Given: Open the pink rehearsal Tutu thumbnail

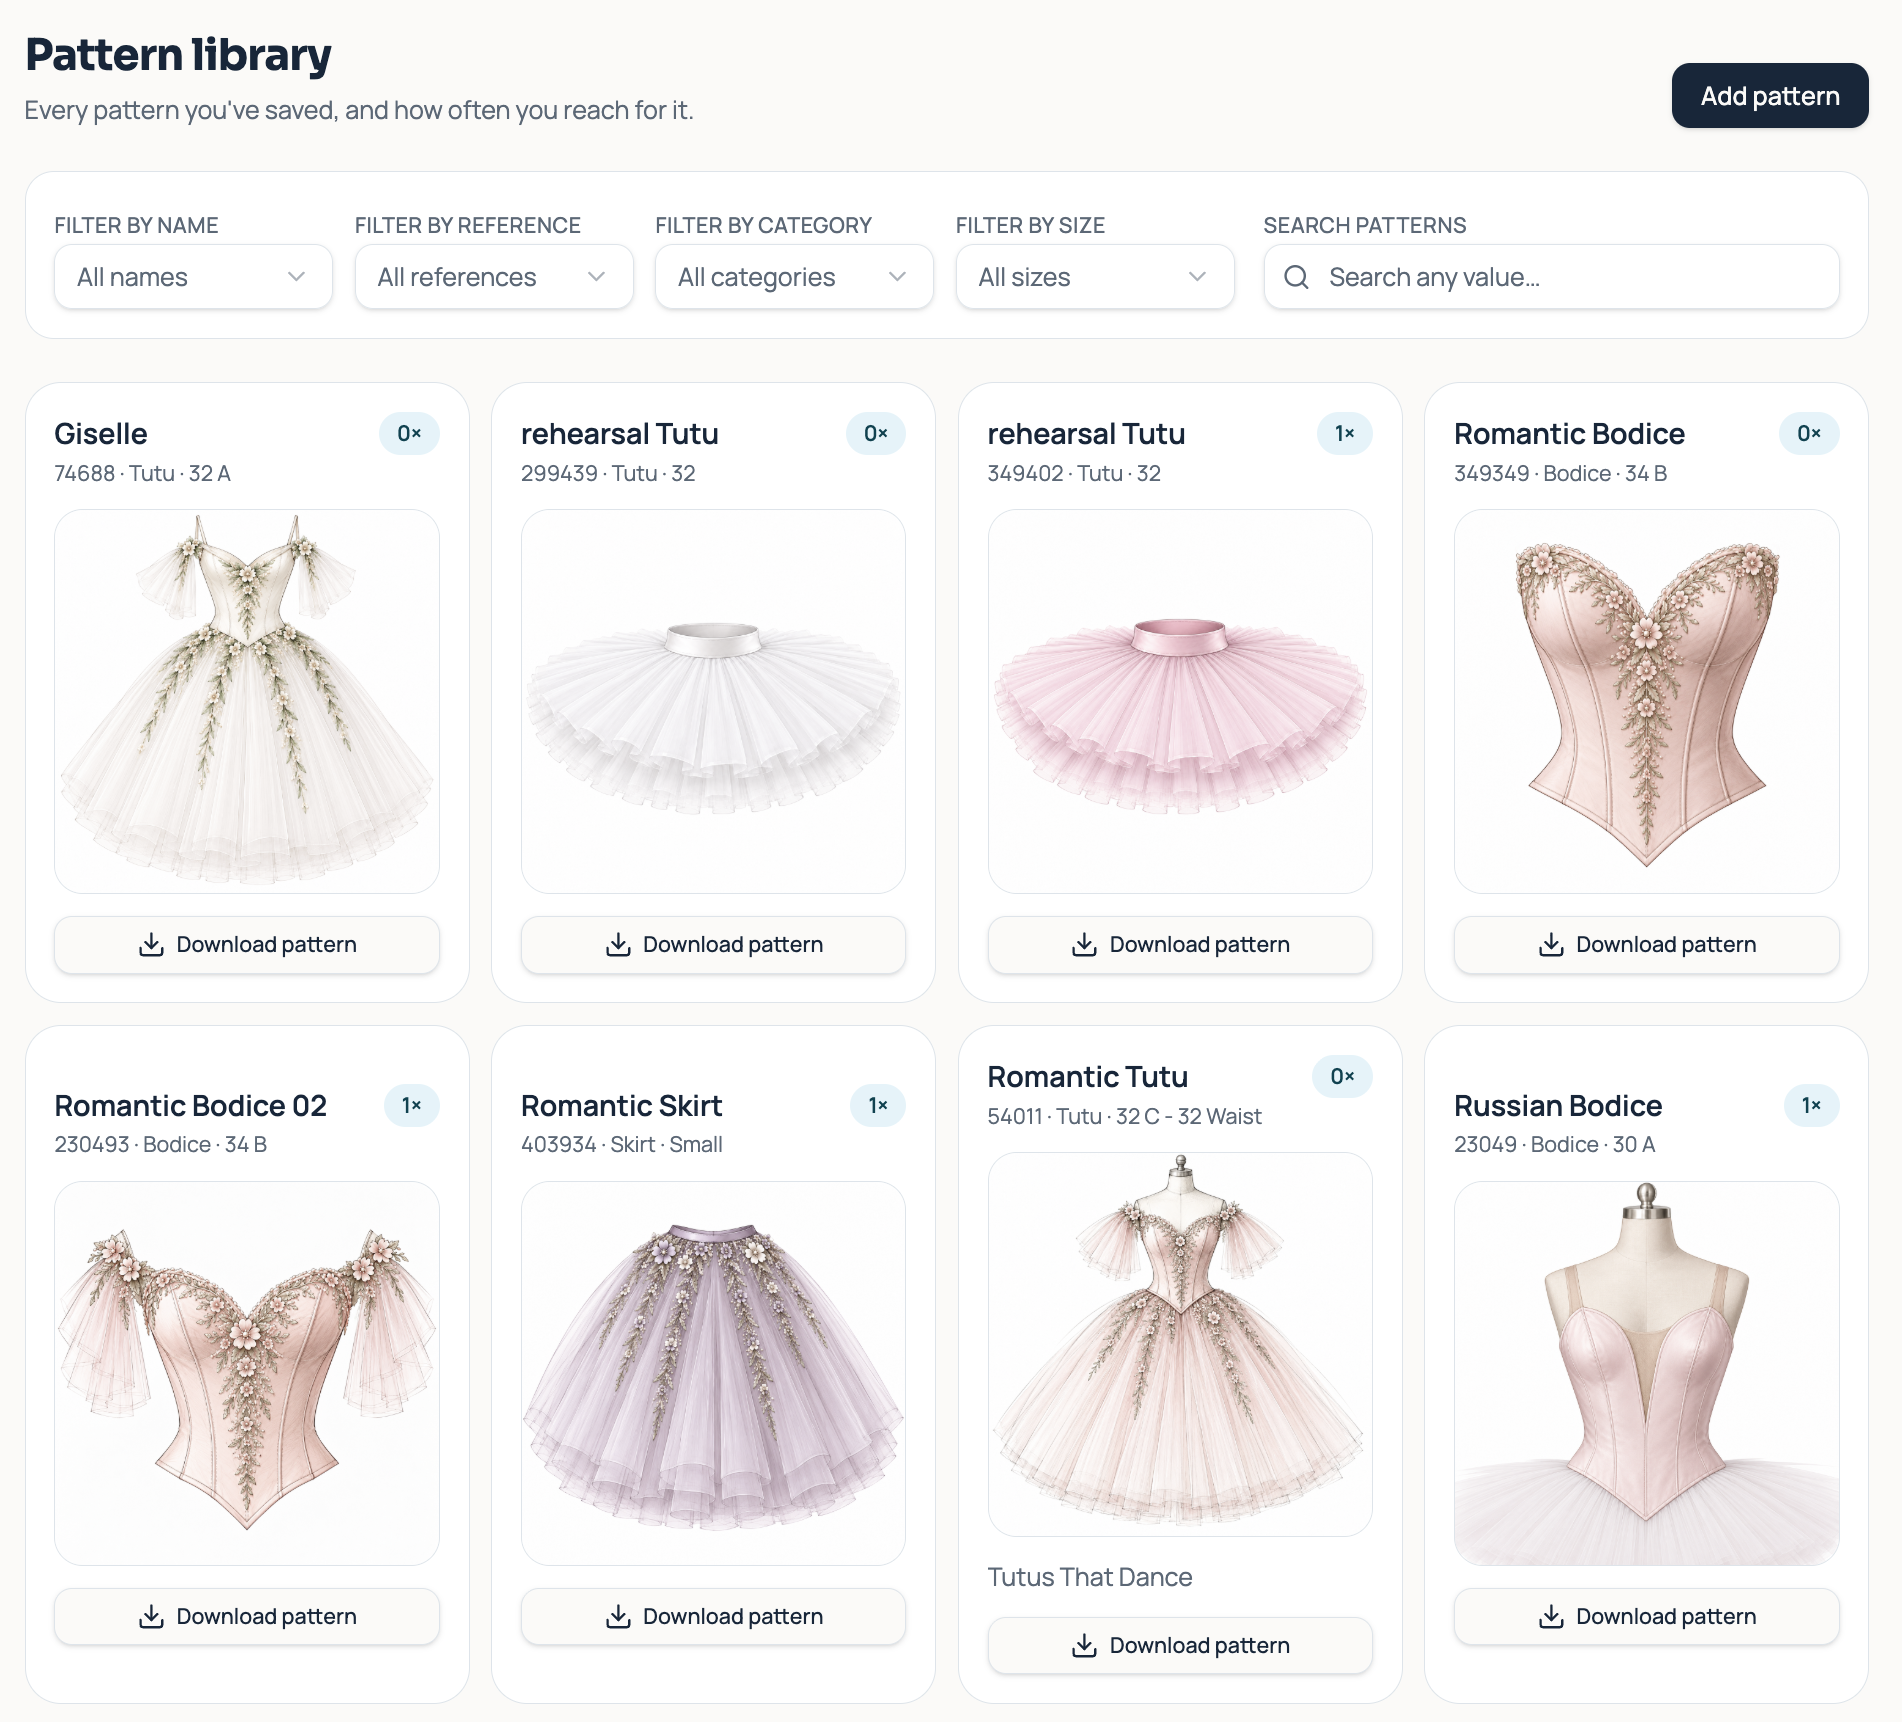Looking at the screenshot, I should click(x=1180, y=701).
